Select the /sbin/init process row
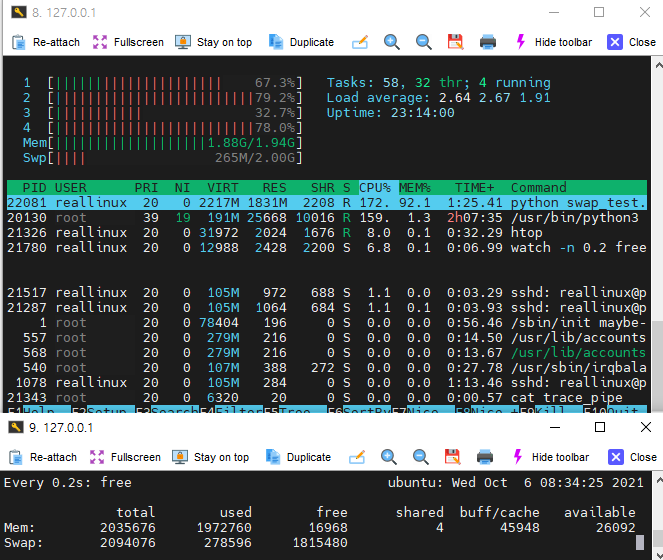The image size is (663, 560). point(327,322)
